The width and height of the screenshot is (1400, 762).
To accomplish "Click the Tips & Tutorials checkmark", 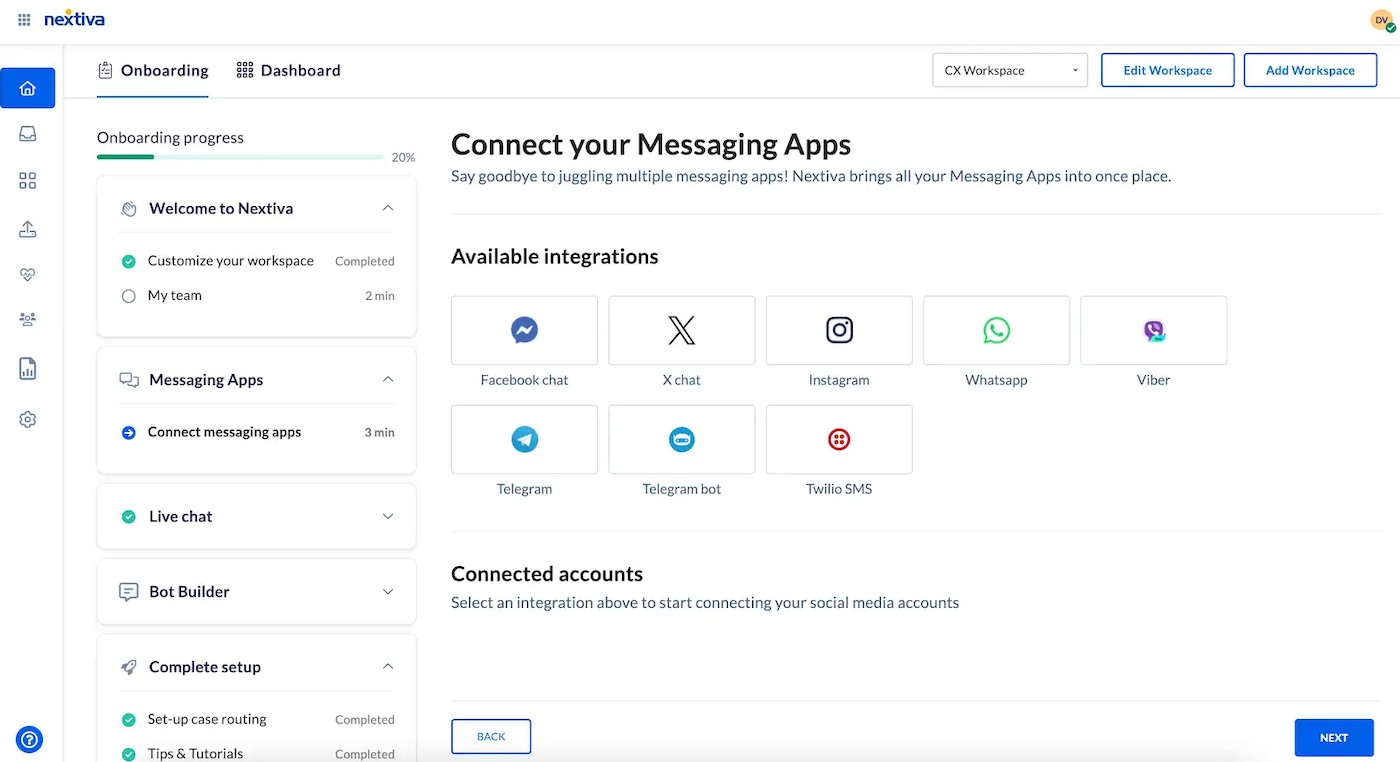I will [128, 754].
